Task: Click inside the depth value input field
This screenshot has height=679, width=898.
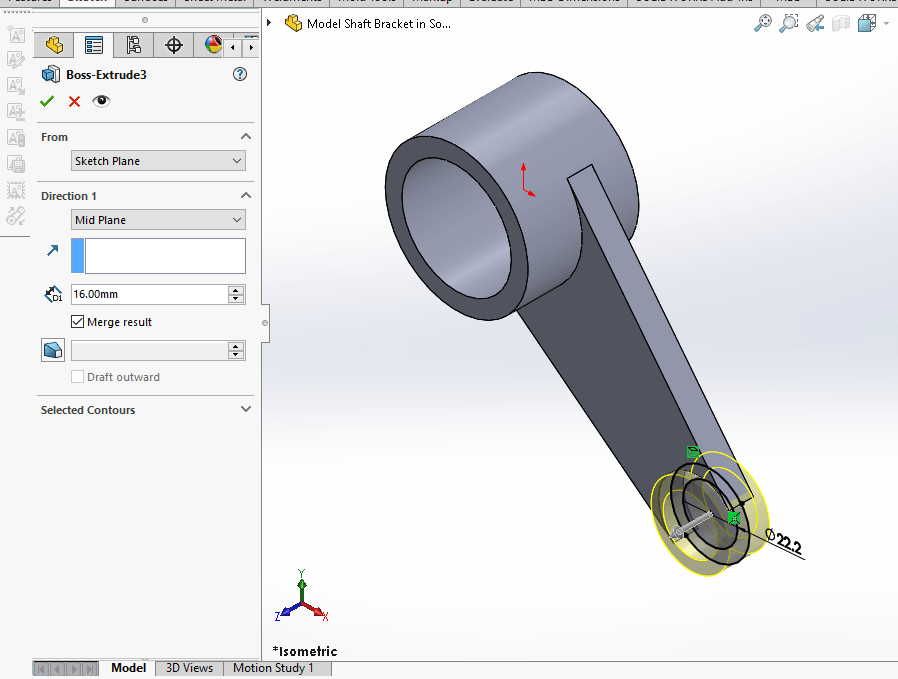Action: pos(150,294)
